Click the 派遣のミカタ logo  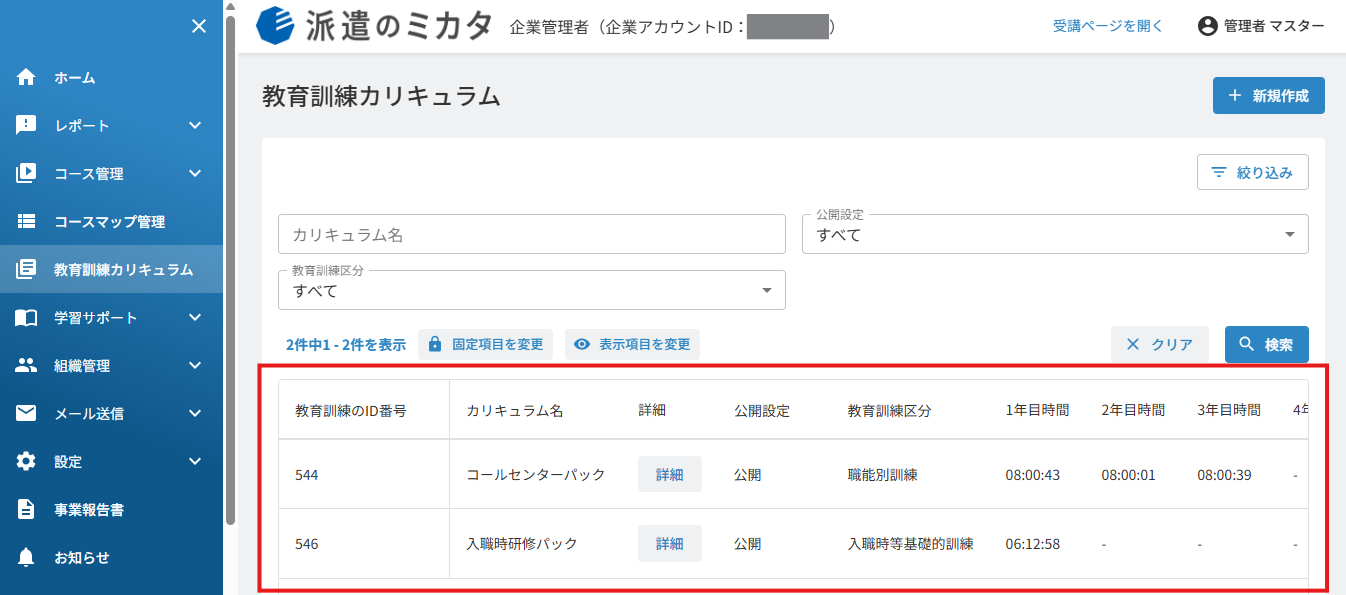(374, 26)
